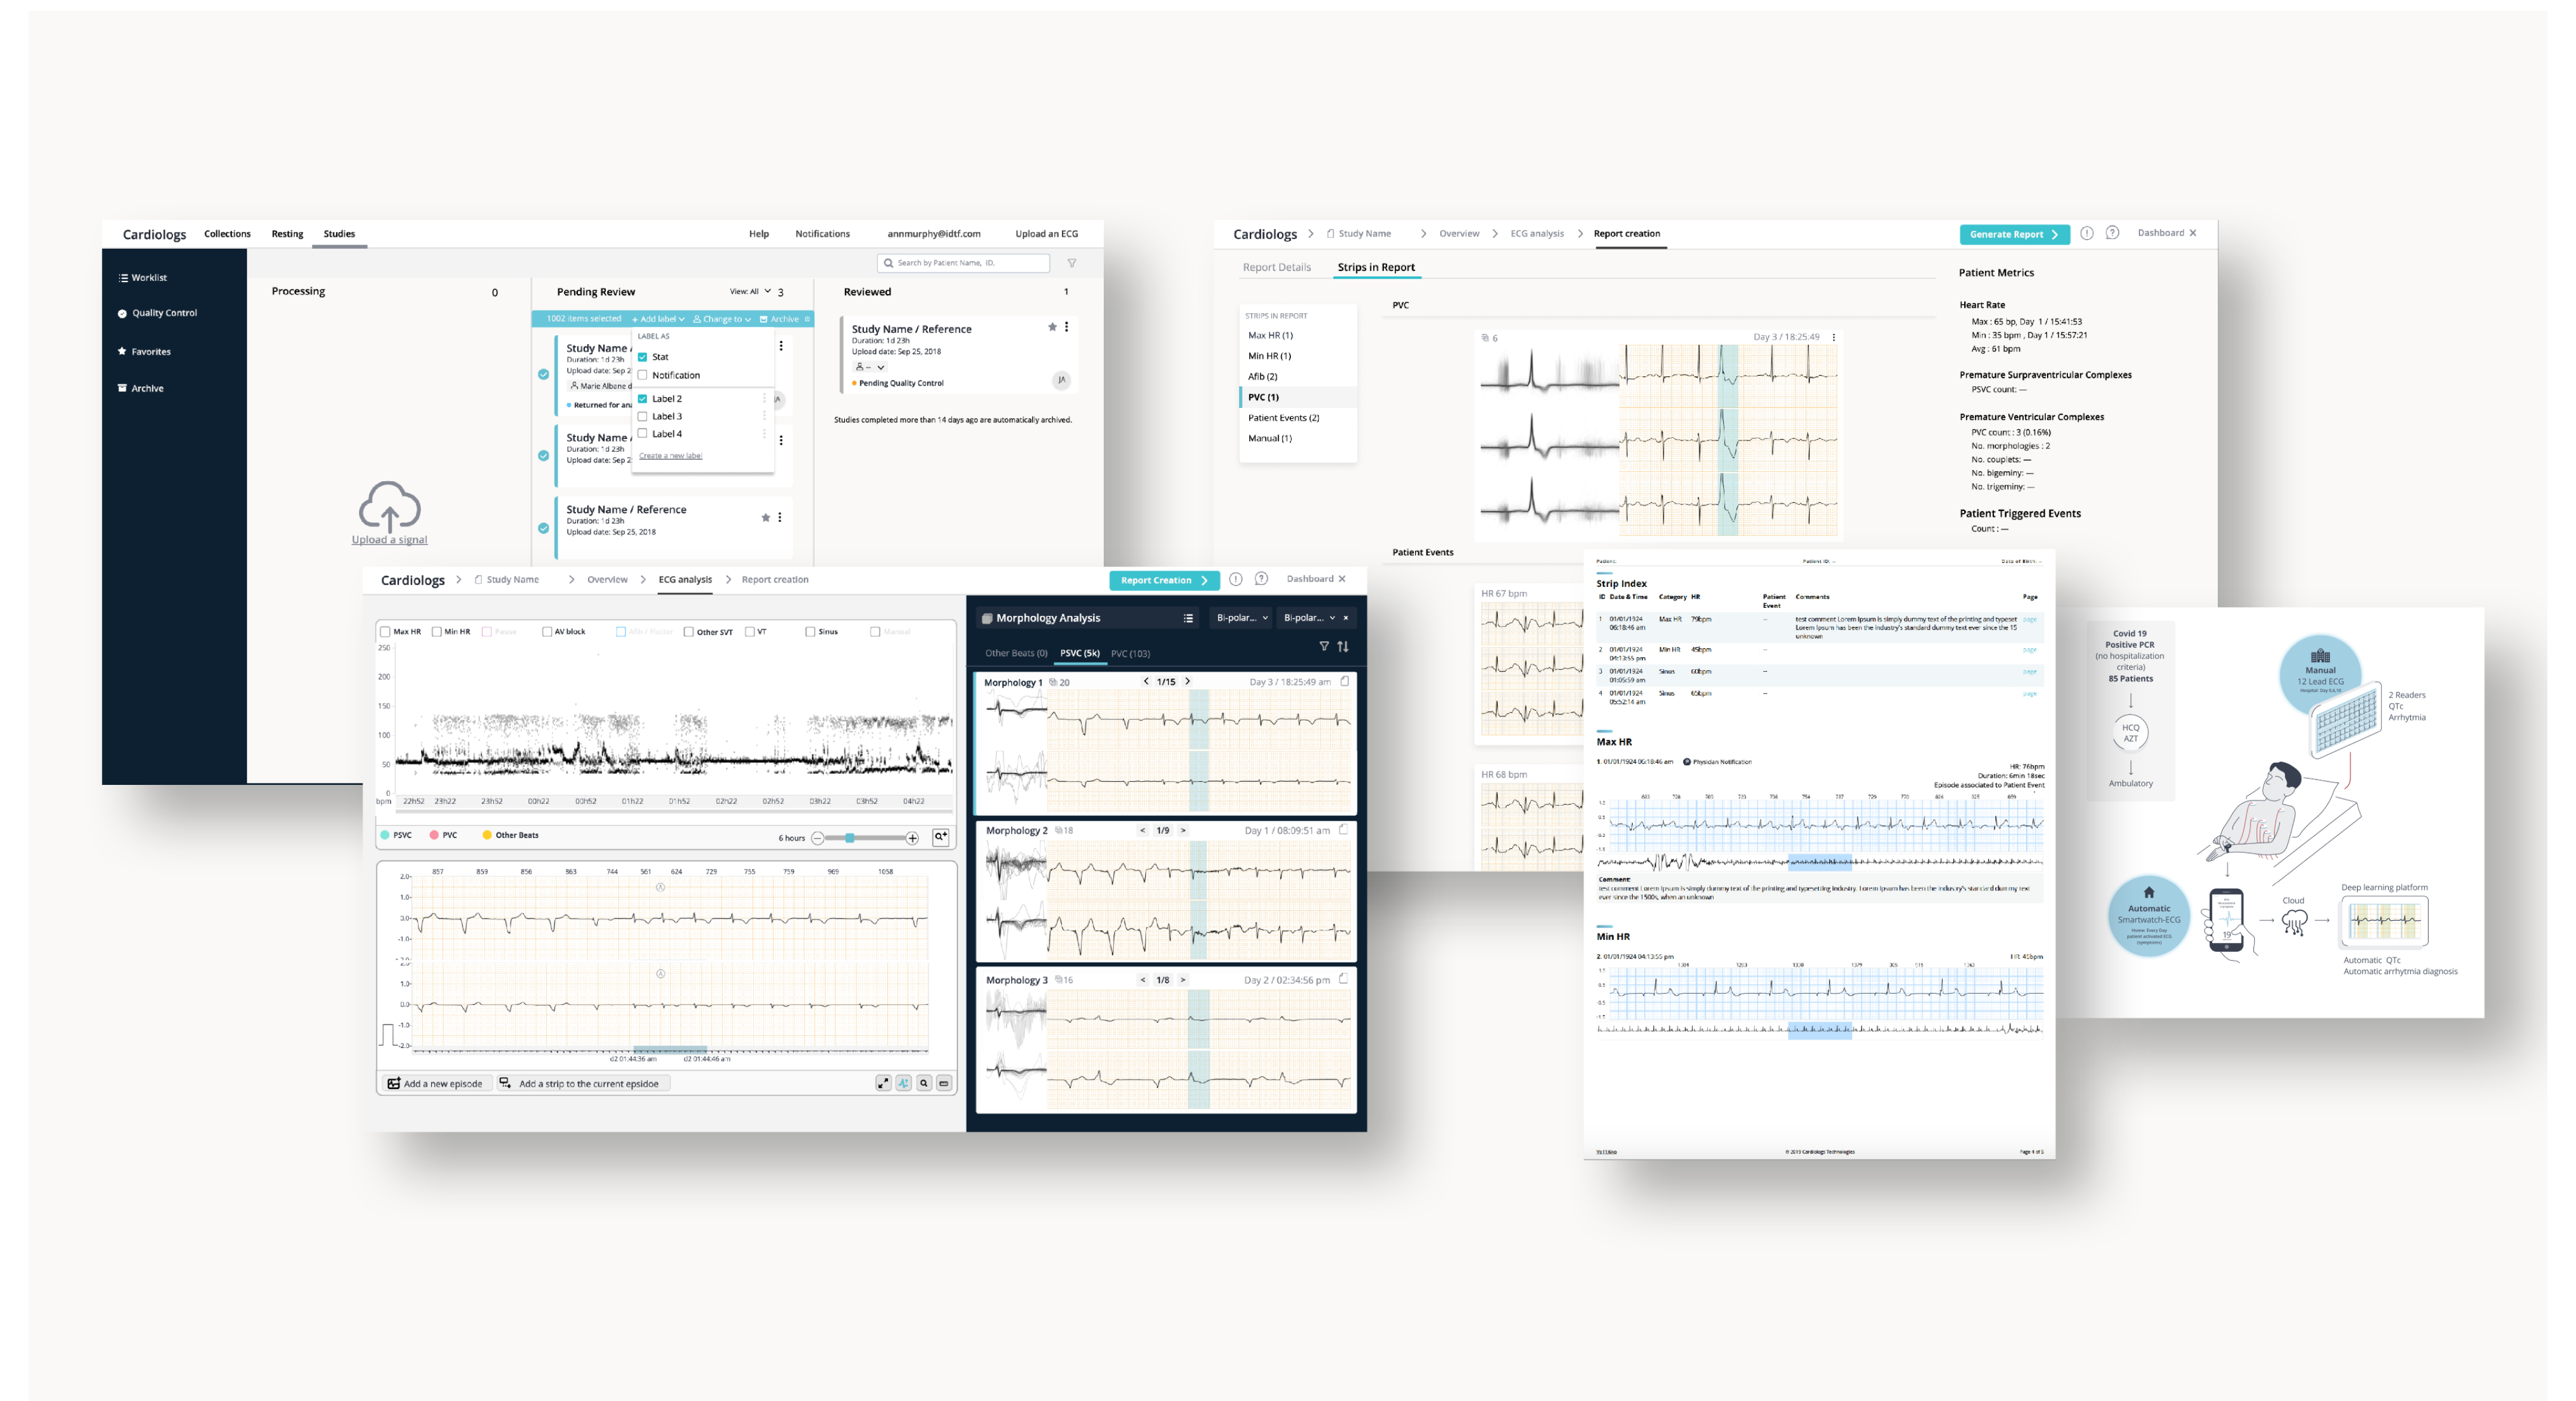This screenshot has height=1401, width=2576.
Task: Click the filter funnel icon in Morphology panel
Action: pos(1324,647)
